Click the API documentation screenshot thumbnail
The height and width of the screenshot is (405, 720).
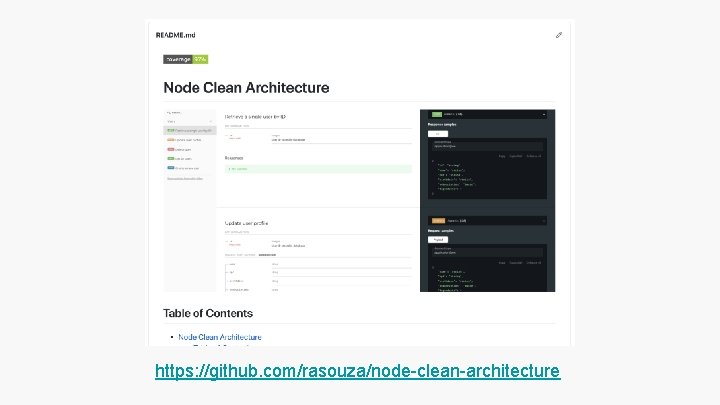pyautogui.click(x=359, y=200)
